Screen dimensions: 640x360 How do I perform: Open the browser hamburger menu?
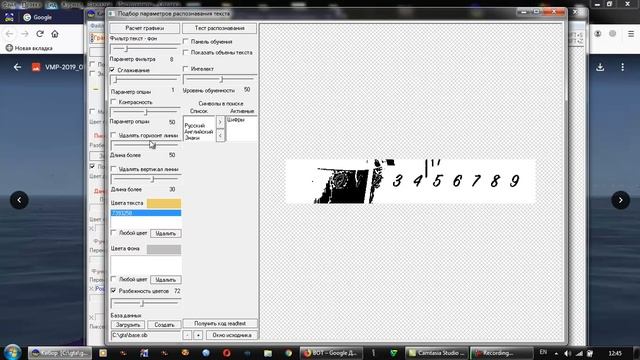[631, 34]
